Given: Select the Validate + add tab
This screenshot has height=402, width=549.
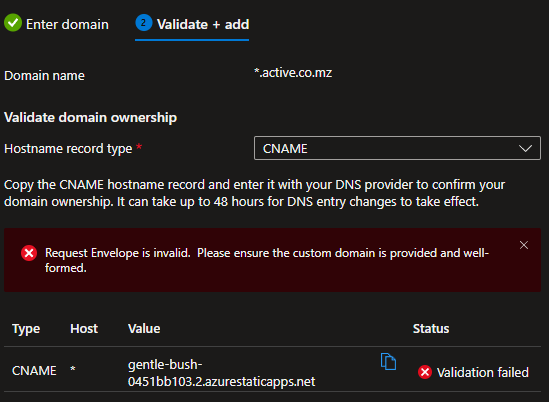Looking at the screenshot, I should [x=192, y=25].
